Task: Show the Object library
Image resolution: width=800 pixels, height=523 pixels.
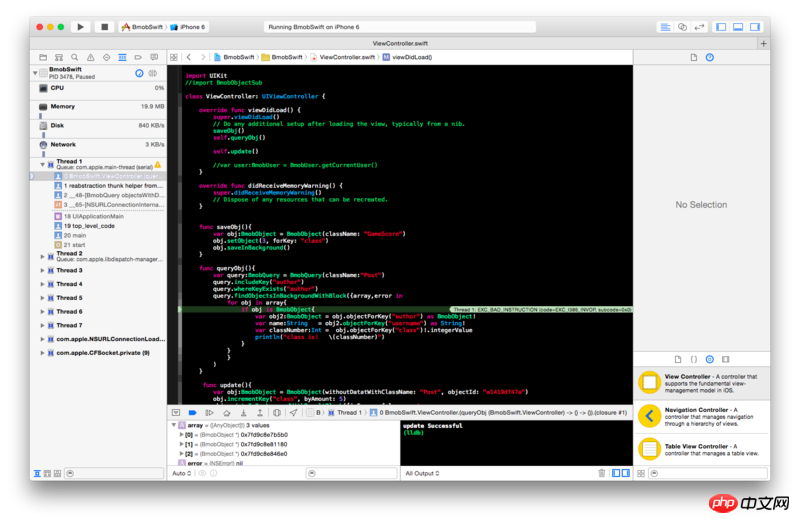Action: [710, 360]
